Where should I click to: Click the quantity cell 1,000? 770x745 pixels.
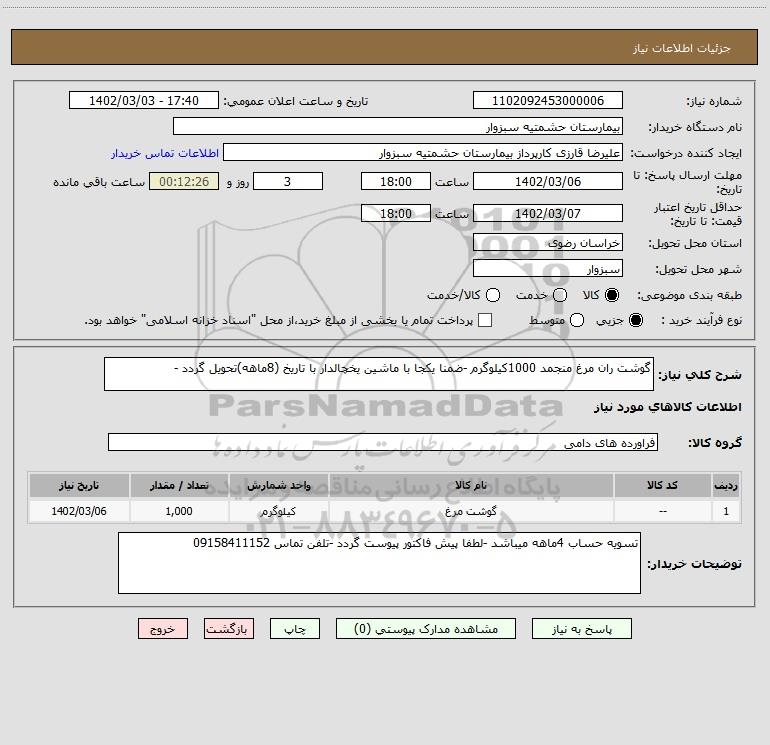click(179, 511)
